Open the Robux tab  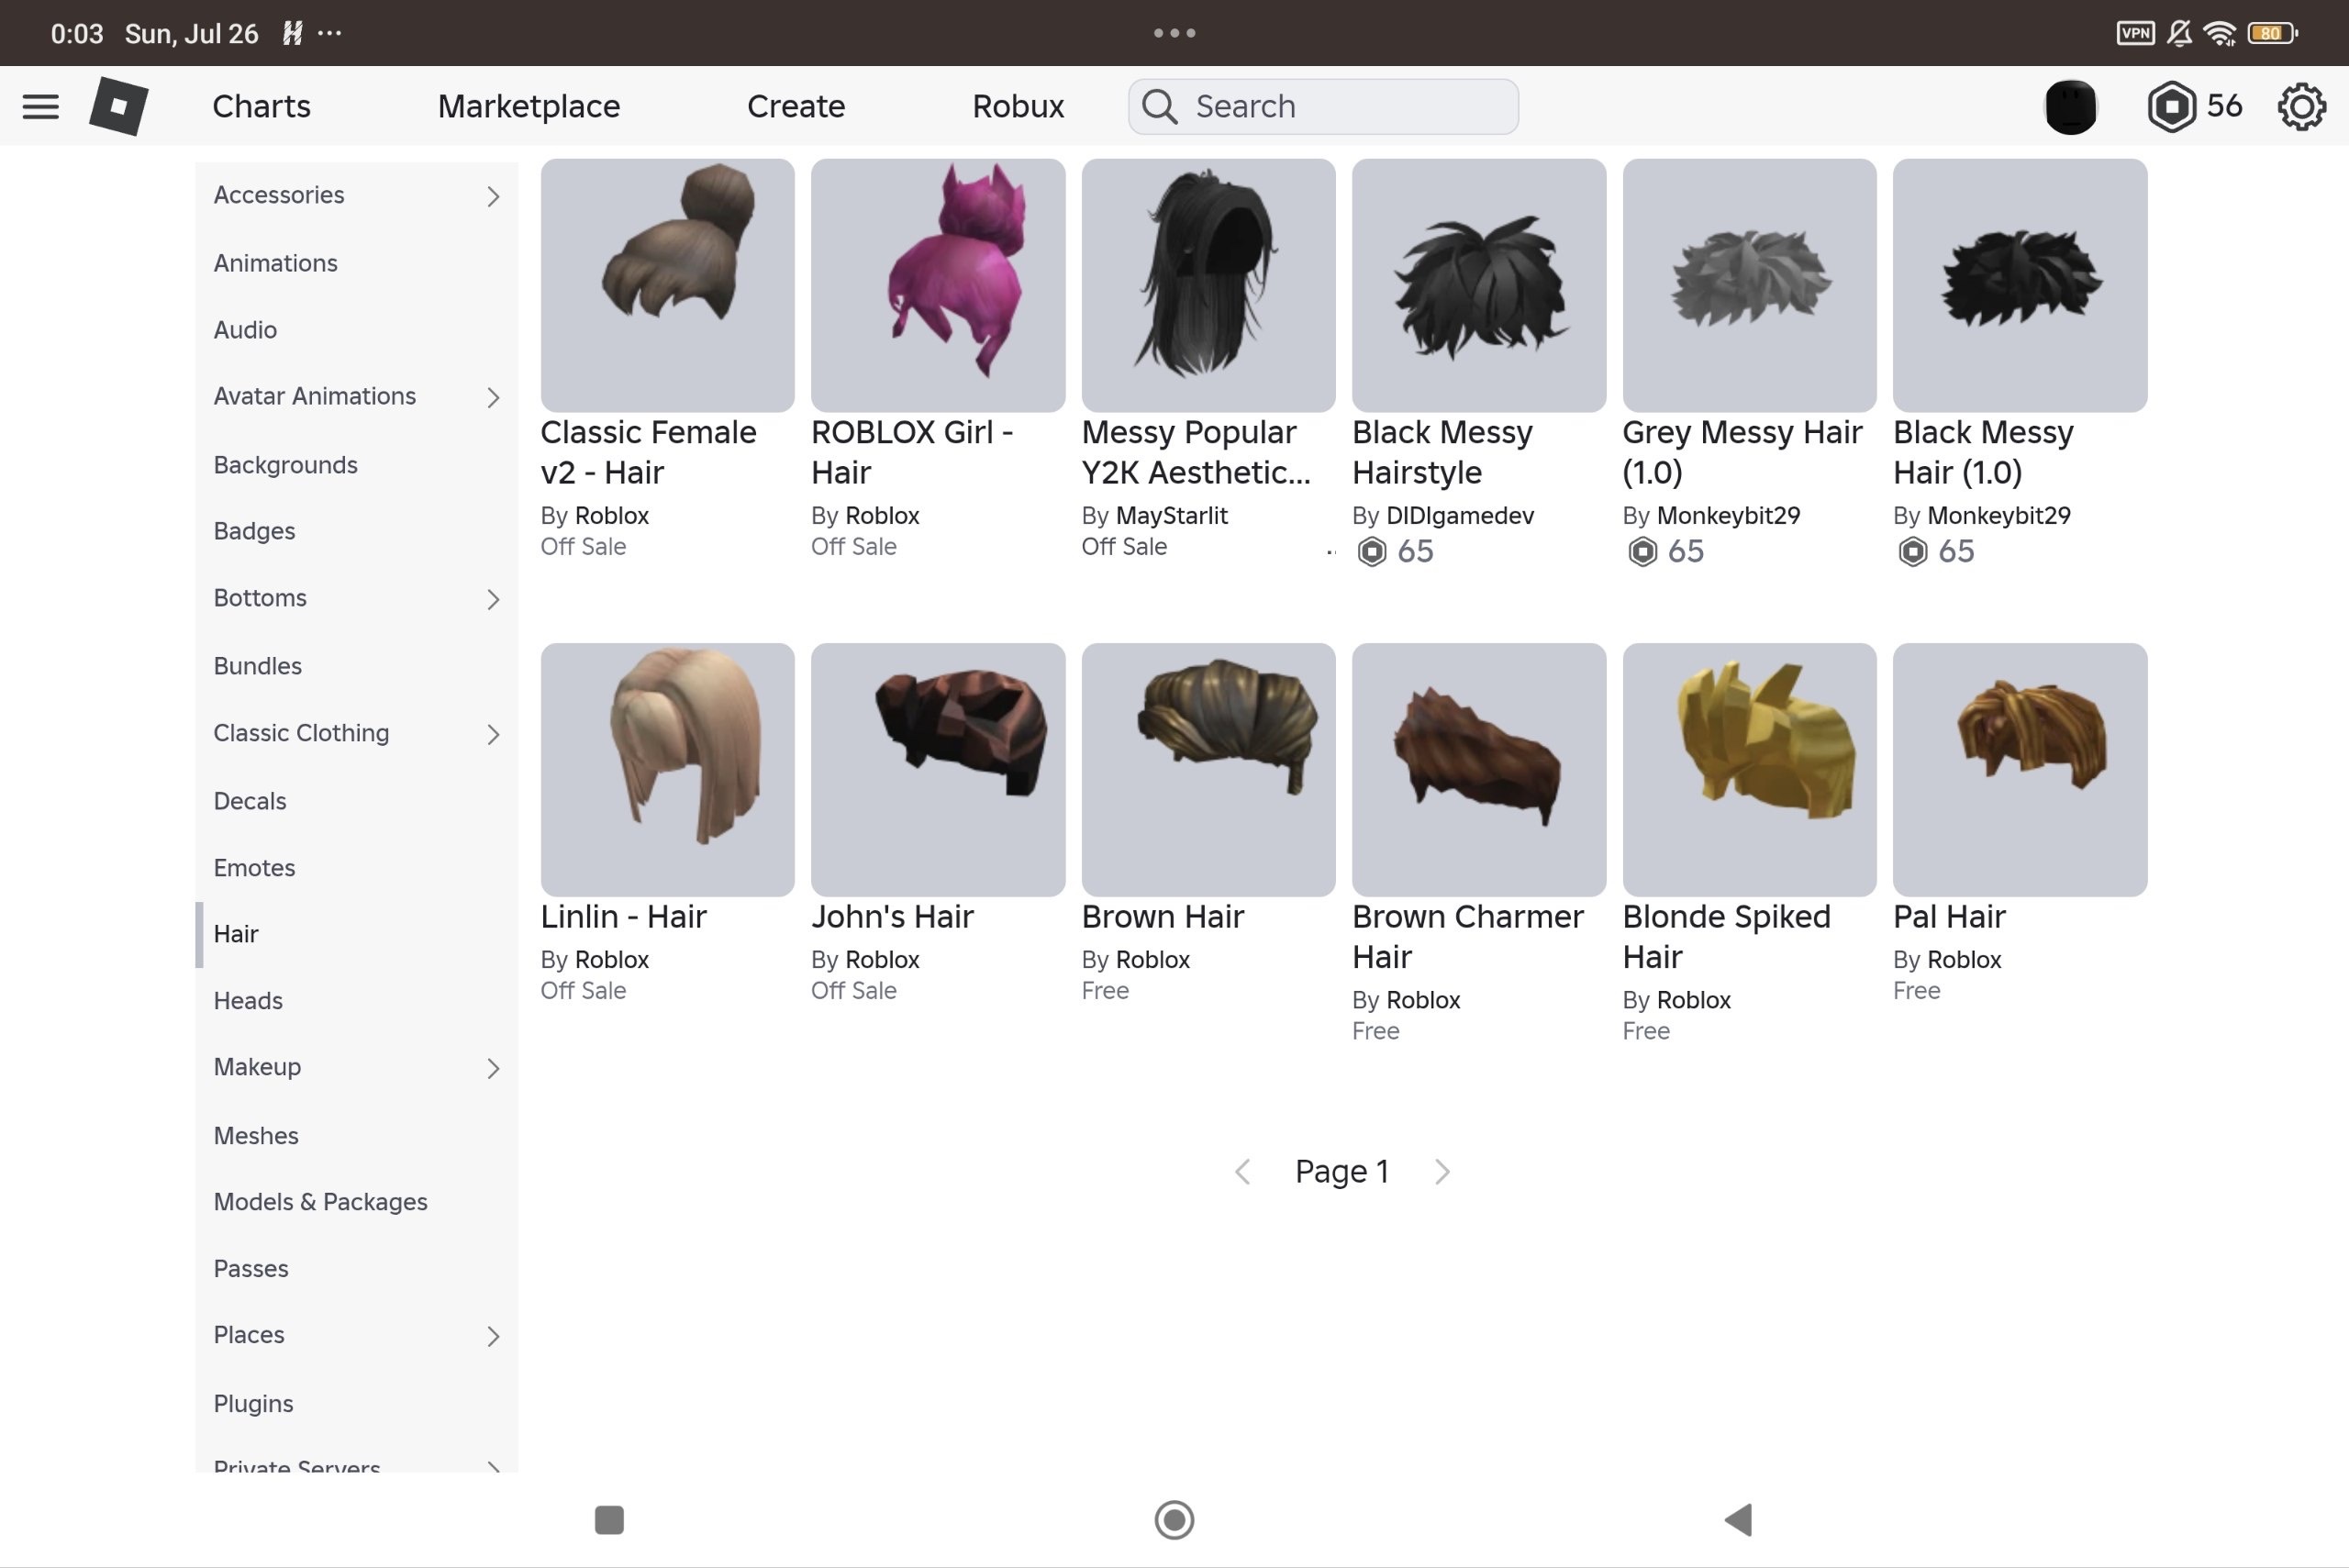click(x=1018, y=106)
